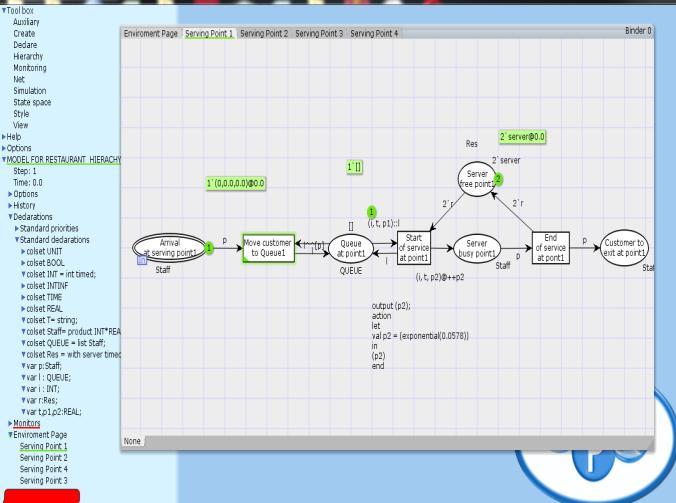Click the Move customer to Queue1 transition
676x503 pixels.
[269, 248]
